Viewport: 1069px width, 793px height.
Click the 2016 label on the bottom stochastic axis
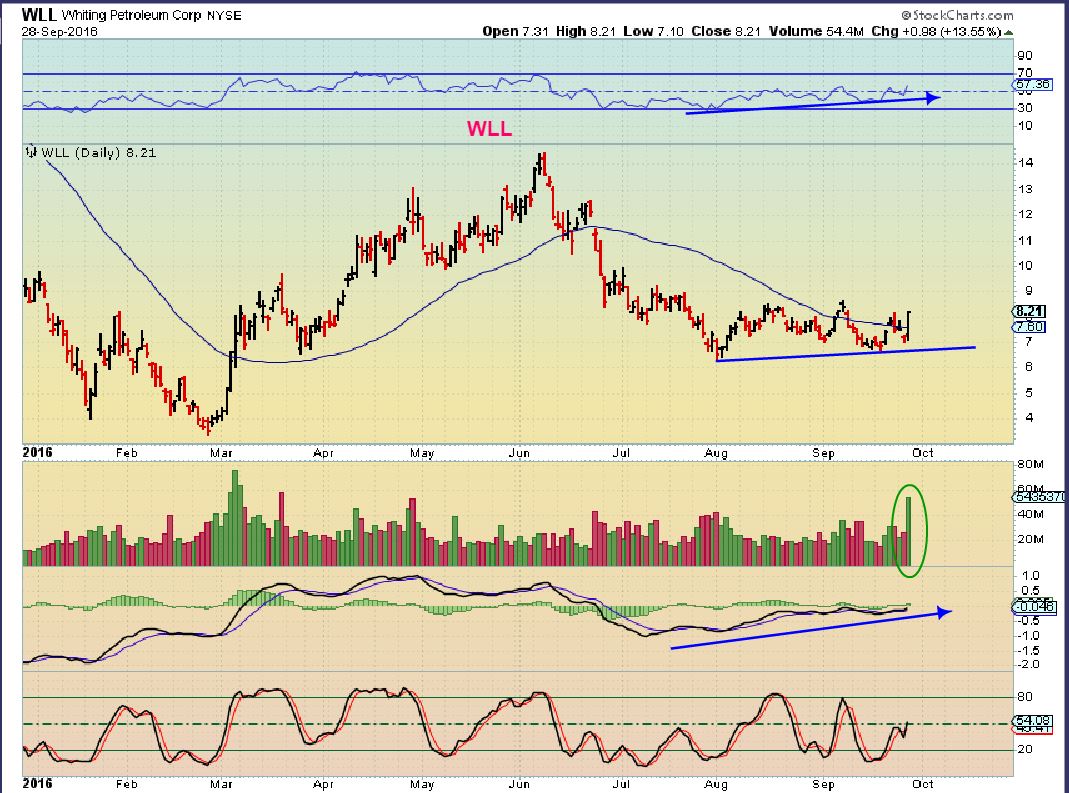pos(37,783)
